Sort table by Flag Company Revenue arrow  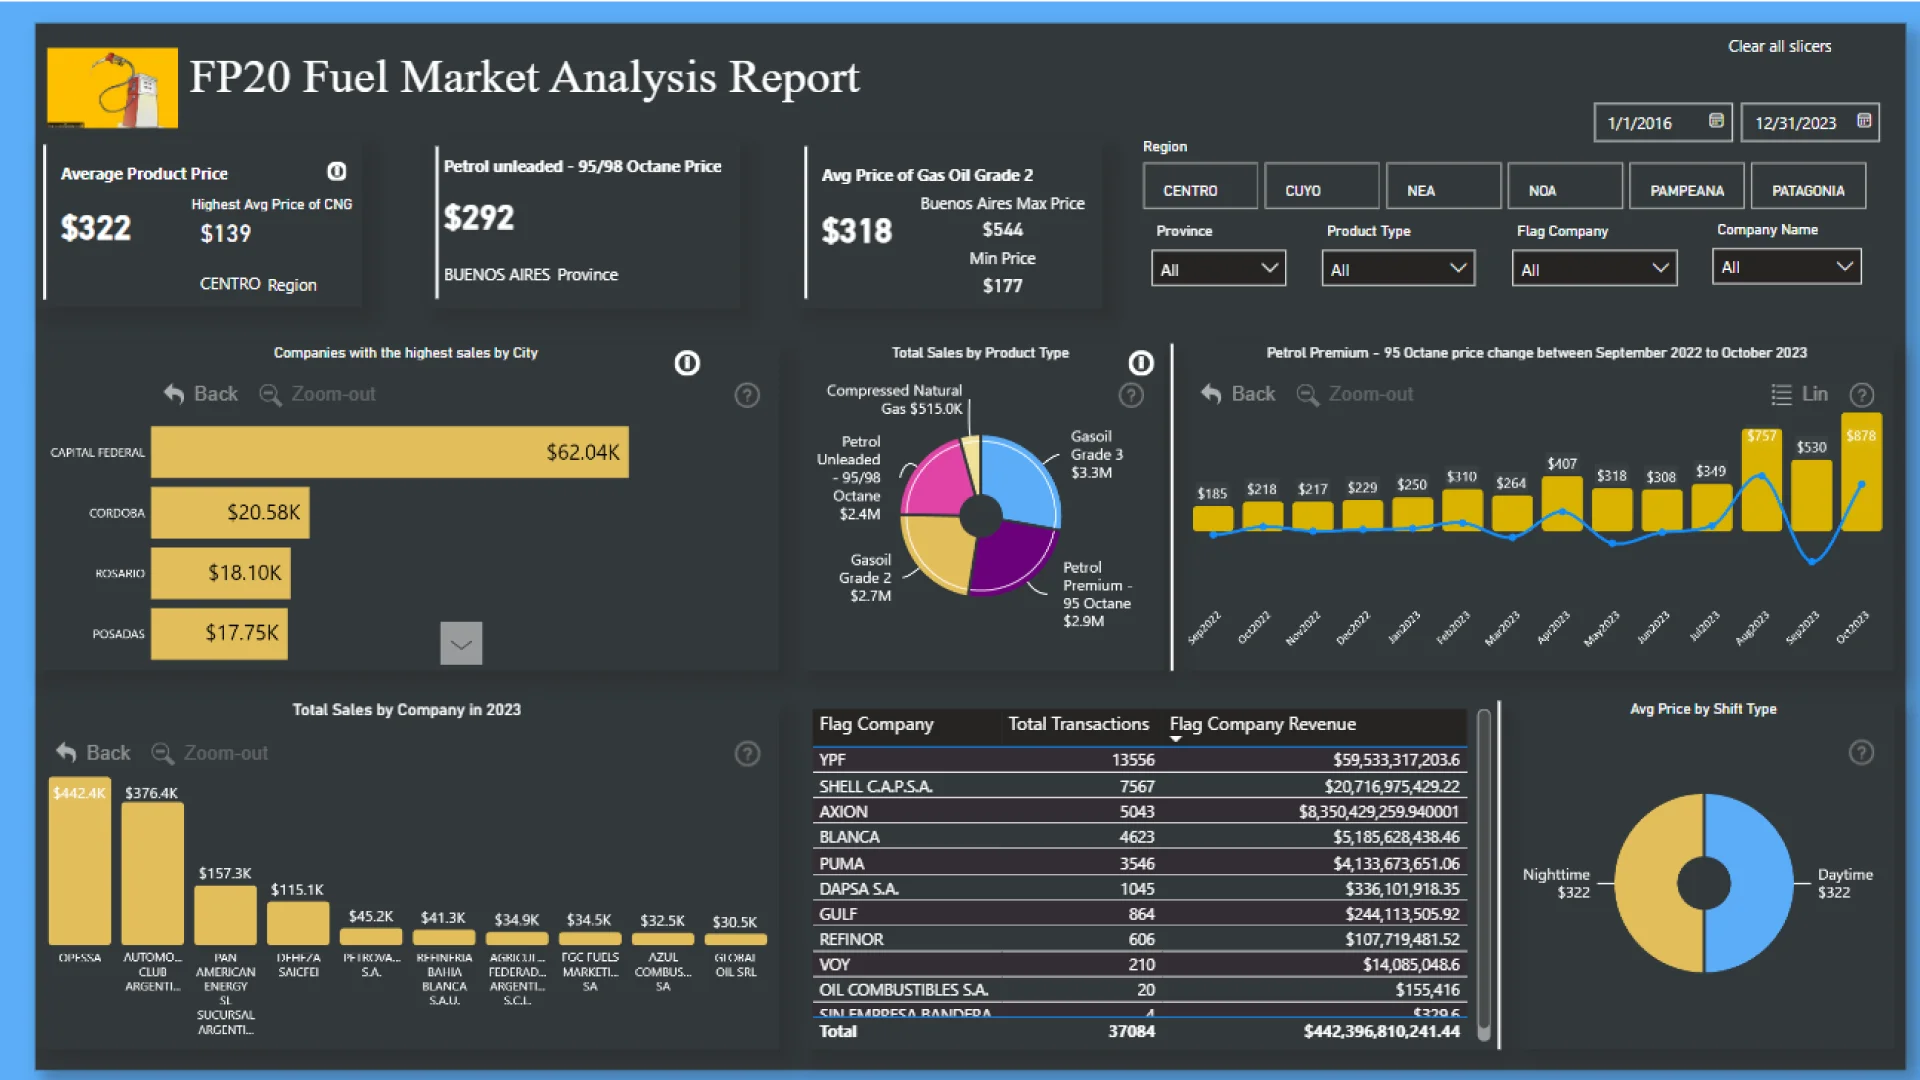[x=1176, y=739]
